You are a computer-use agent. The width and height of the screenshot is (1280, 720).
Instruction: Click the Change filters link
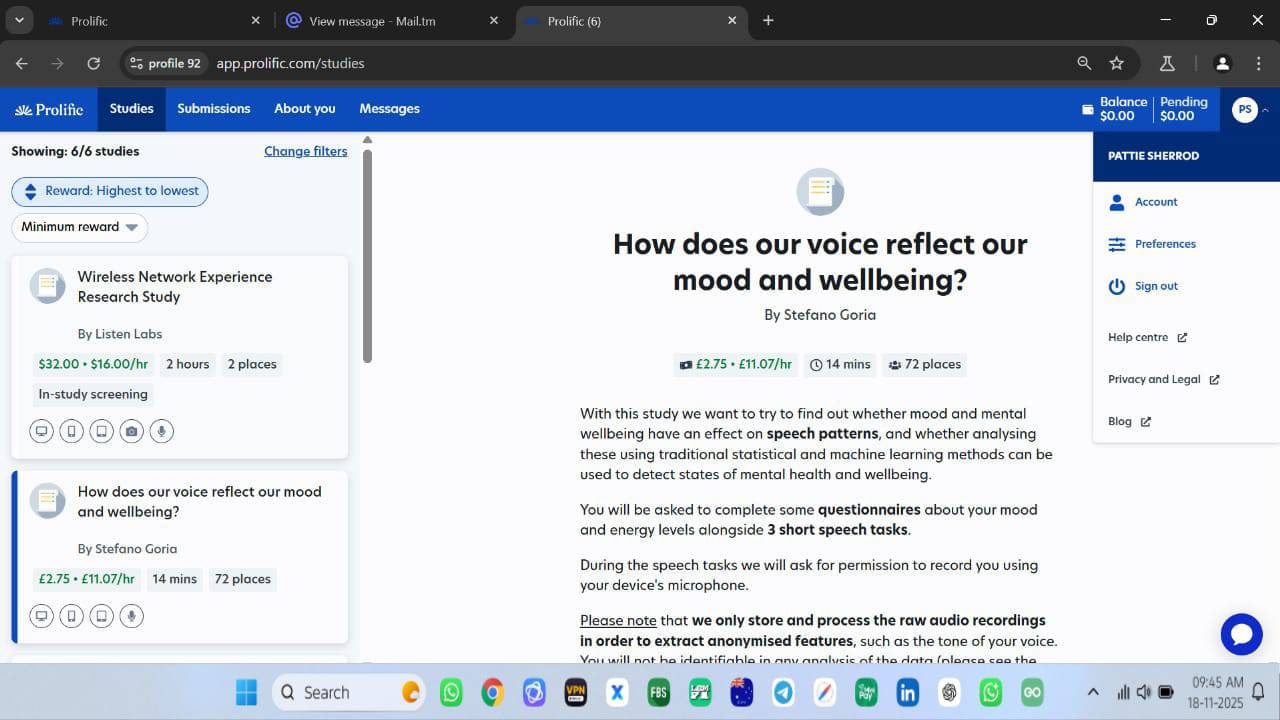click(306, 151)
